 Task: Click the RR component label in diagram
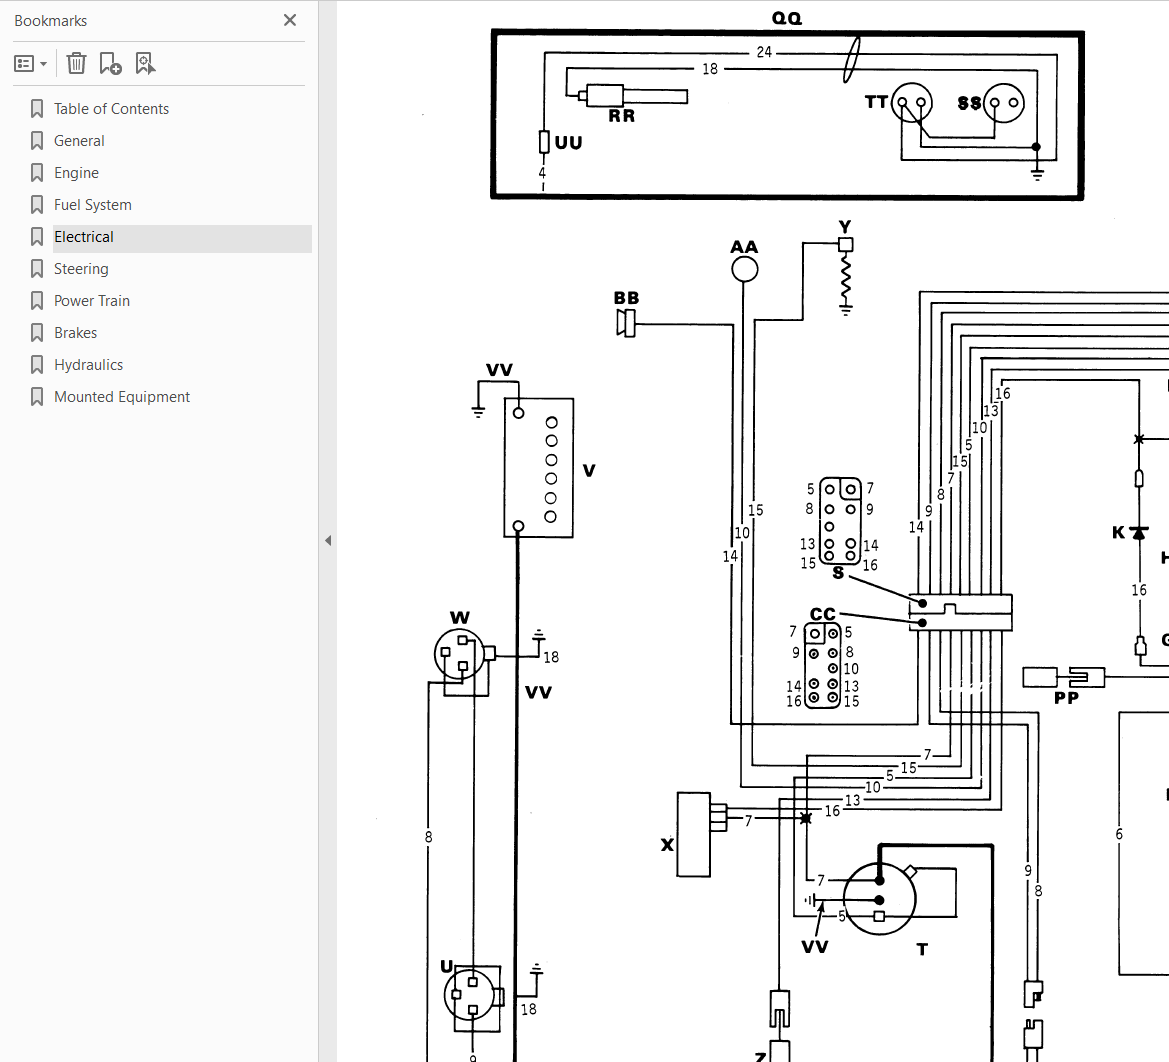622,116
